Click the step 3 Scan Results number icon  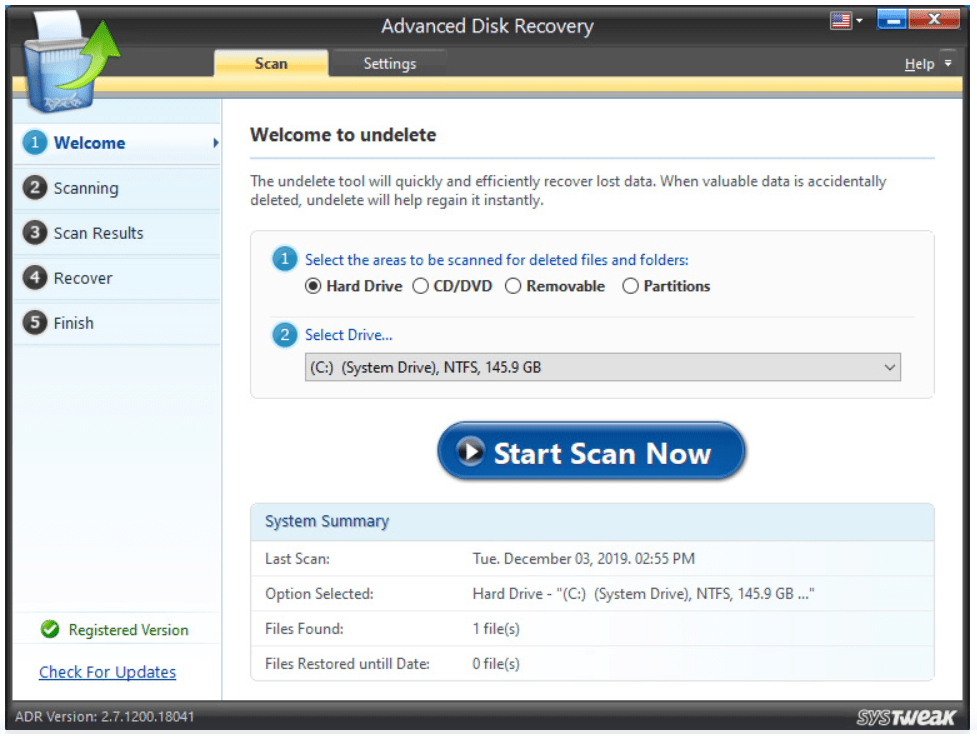pos(35,232)
